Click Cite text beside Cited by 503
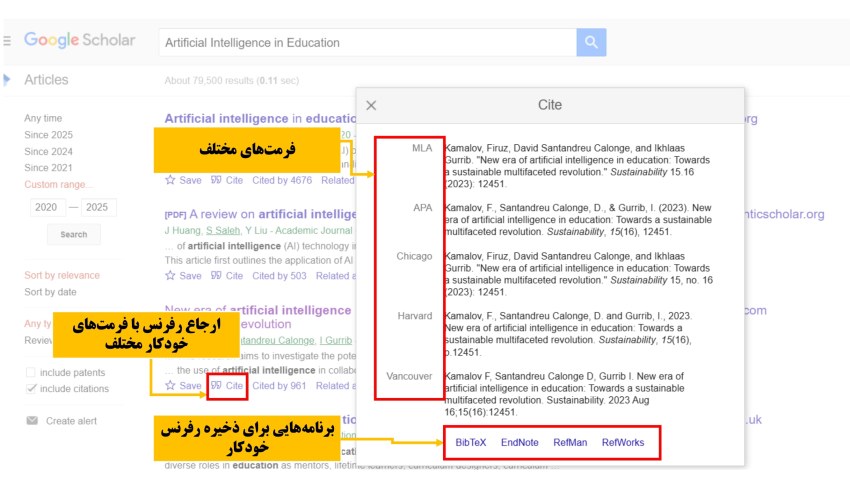This screenshot has width=850, height=478. point(234,276)
